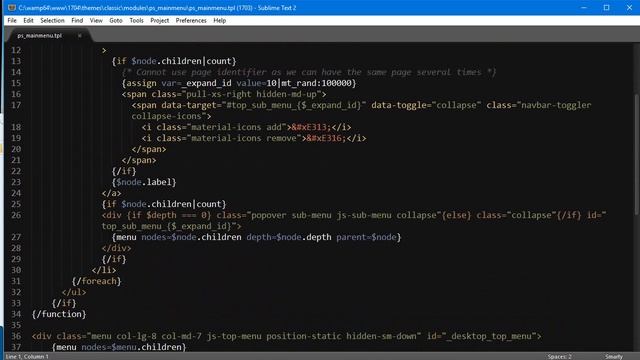
Task: Minimize the Sublime Text window
Action: click(x=584, y=7)
